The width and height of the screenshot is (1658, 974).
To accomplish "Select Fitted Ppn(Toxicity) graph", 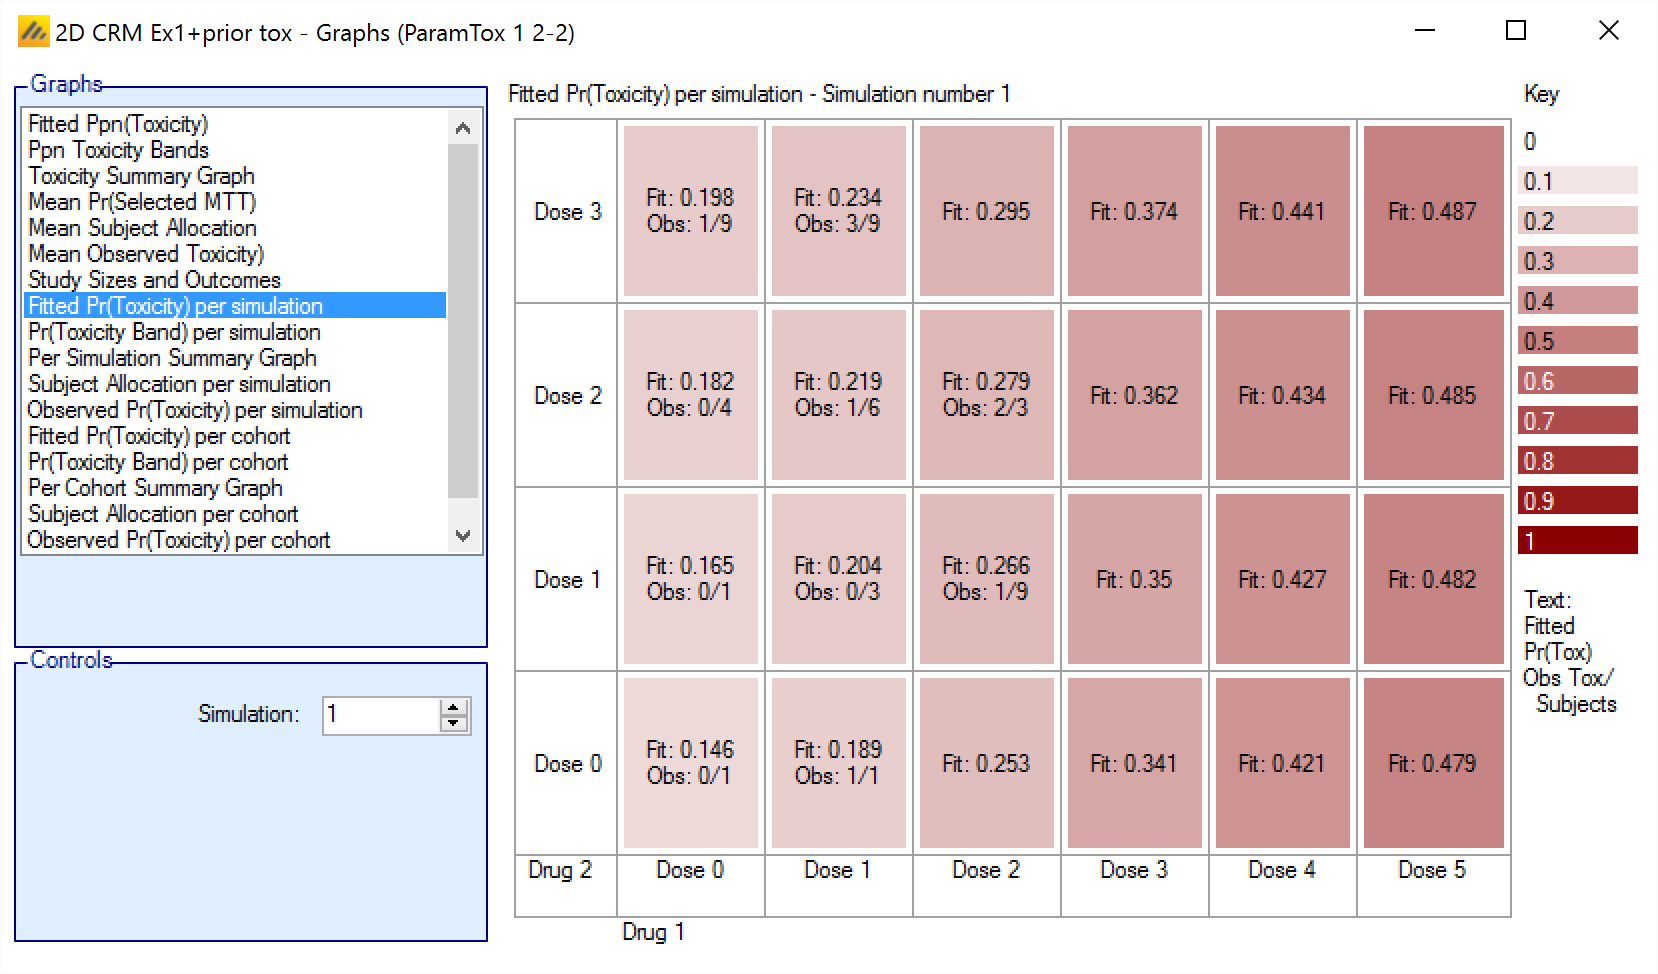I will (x=118, y=124).
